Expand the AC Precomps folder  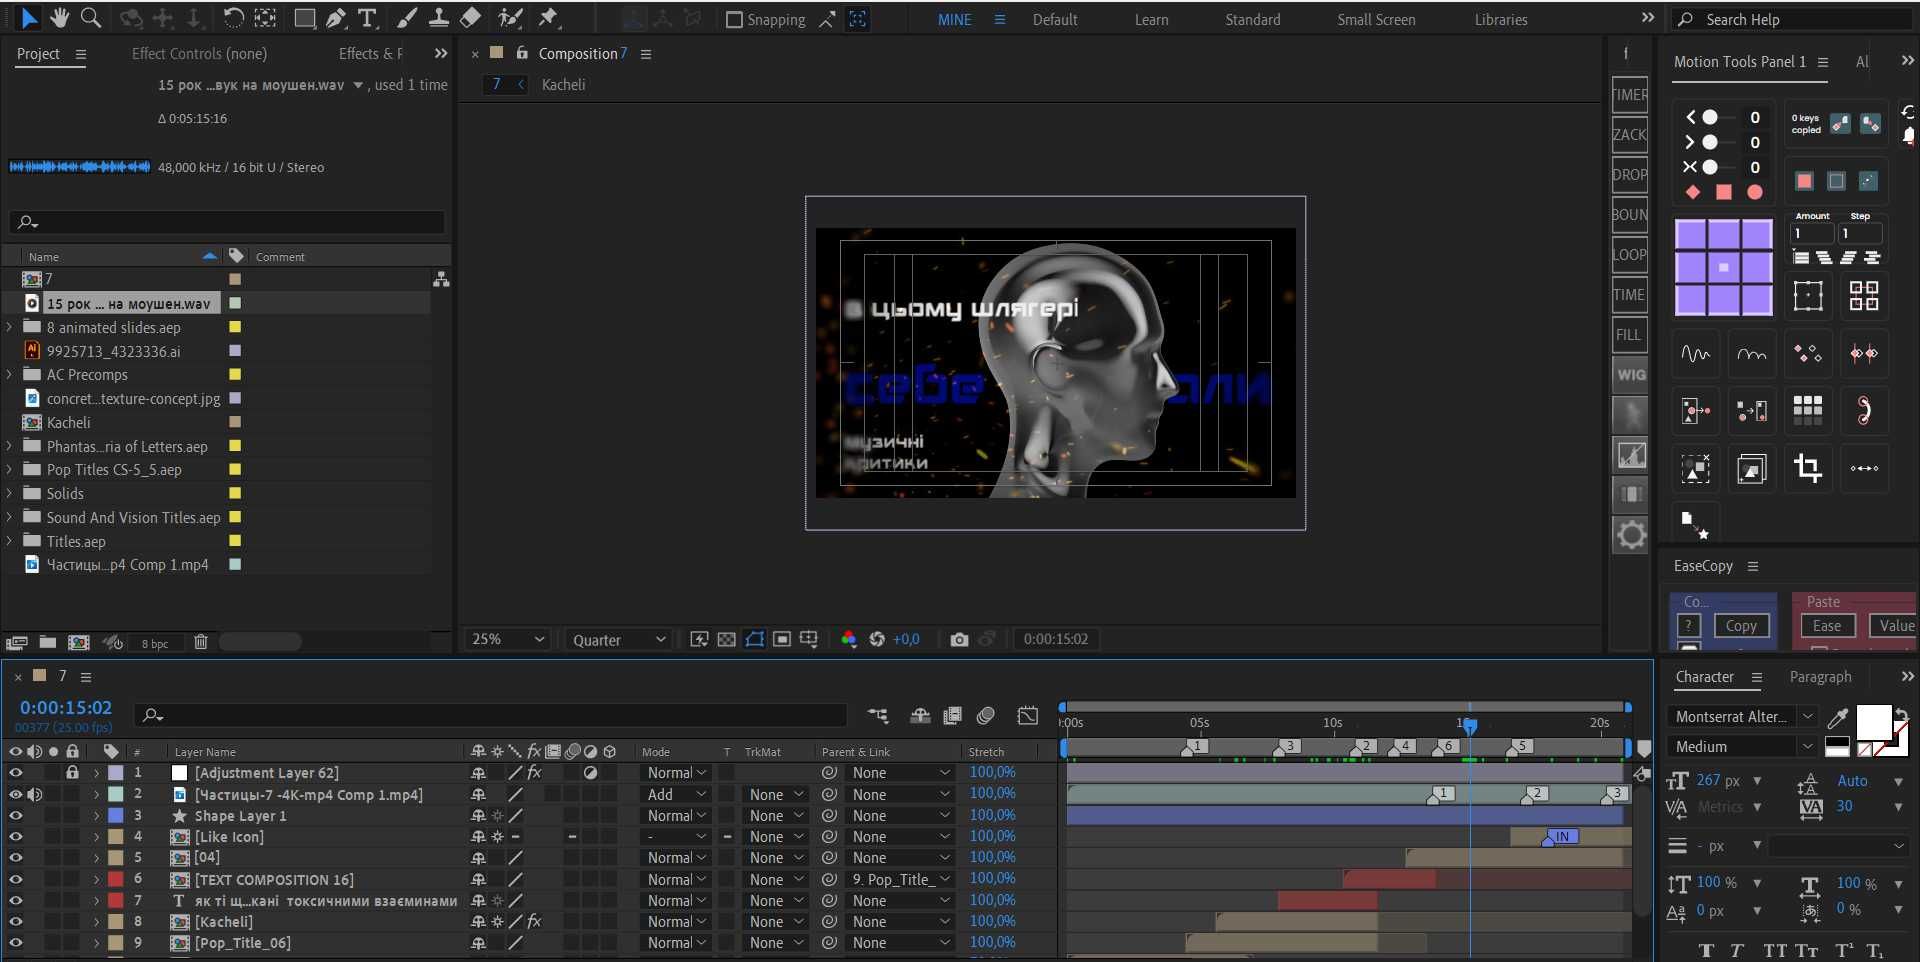[x=10, y=374]
